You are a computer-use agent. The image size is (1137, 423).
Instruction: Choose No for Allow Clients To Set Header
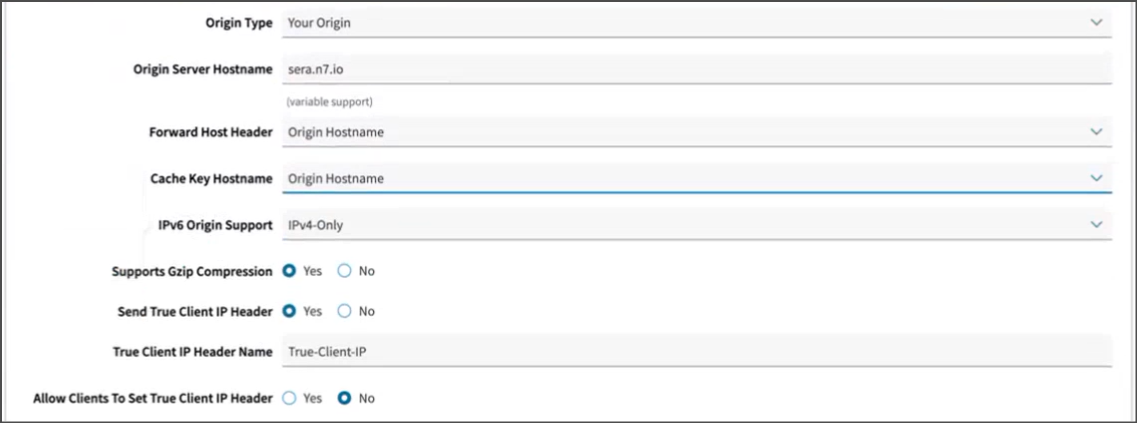[345, 398]
